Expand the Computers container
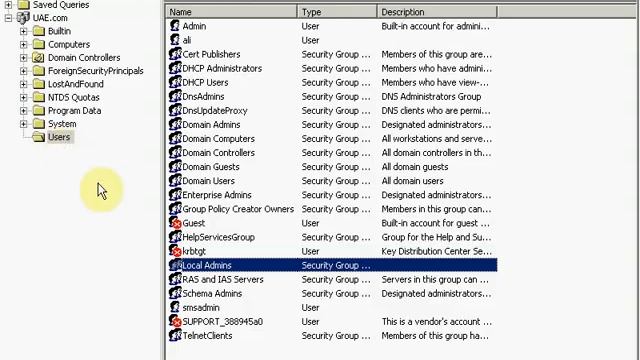This screenshot has width=640, height=360. (x=23, y=44)
